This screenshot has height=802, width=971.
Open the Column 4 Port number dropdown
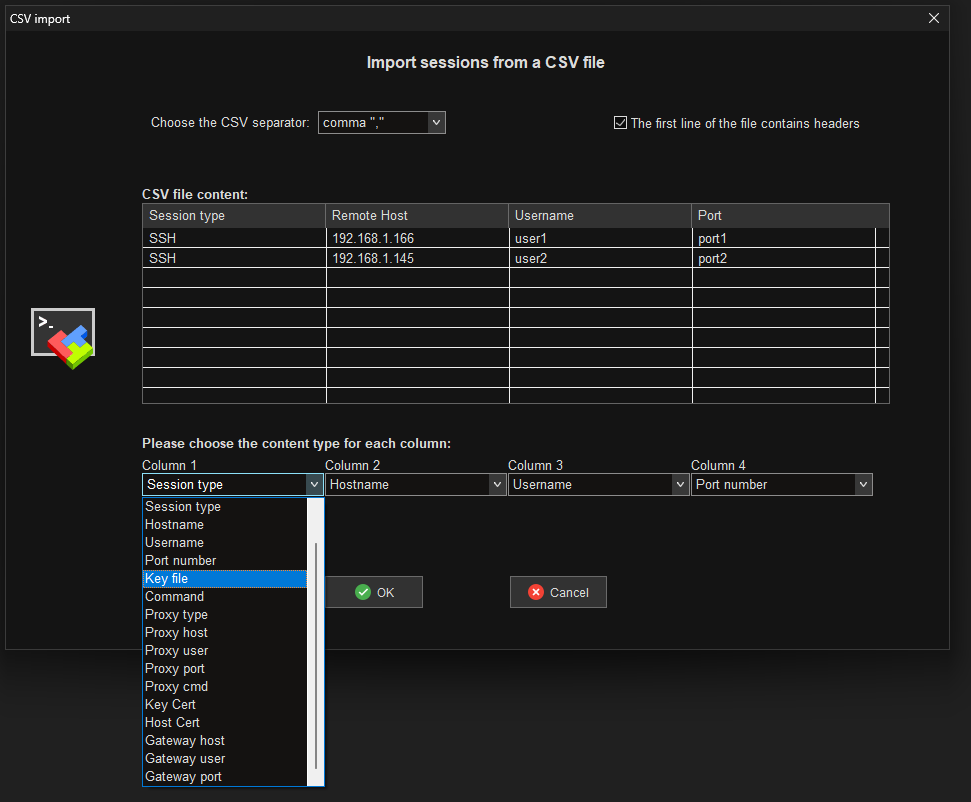(863, 484)
